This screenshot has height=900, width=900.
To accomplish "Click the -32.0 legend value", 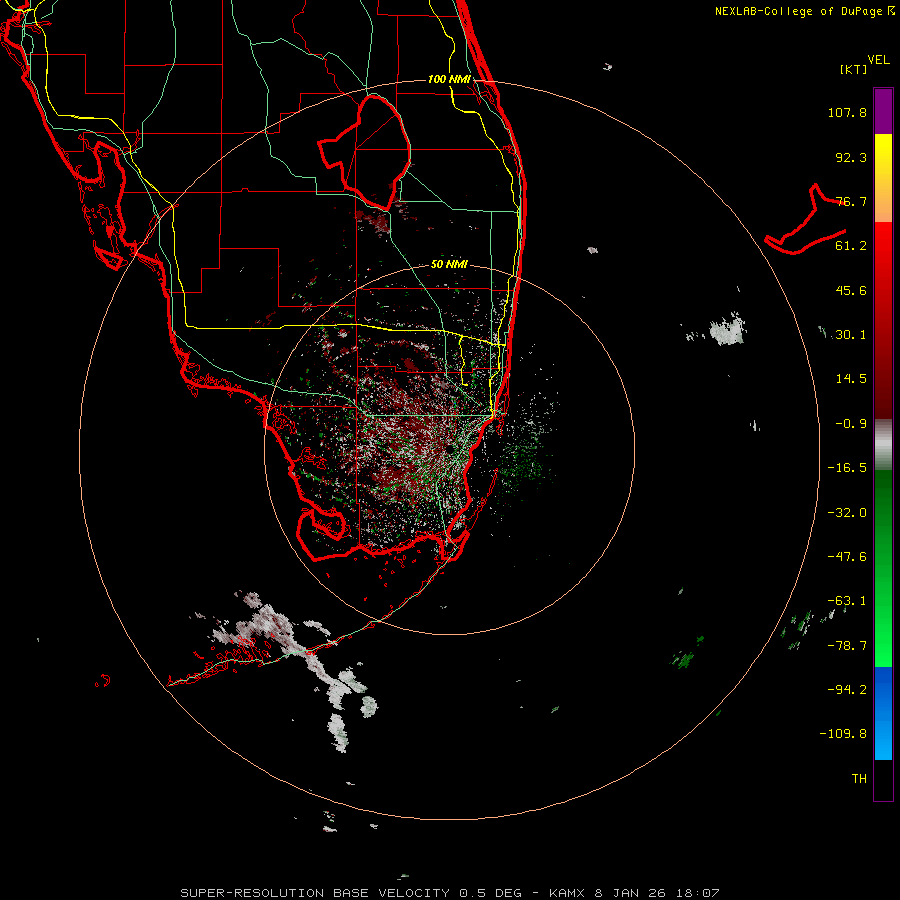I will coord(847,513).
